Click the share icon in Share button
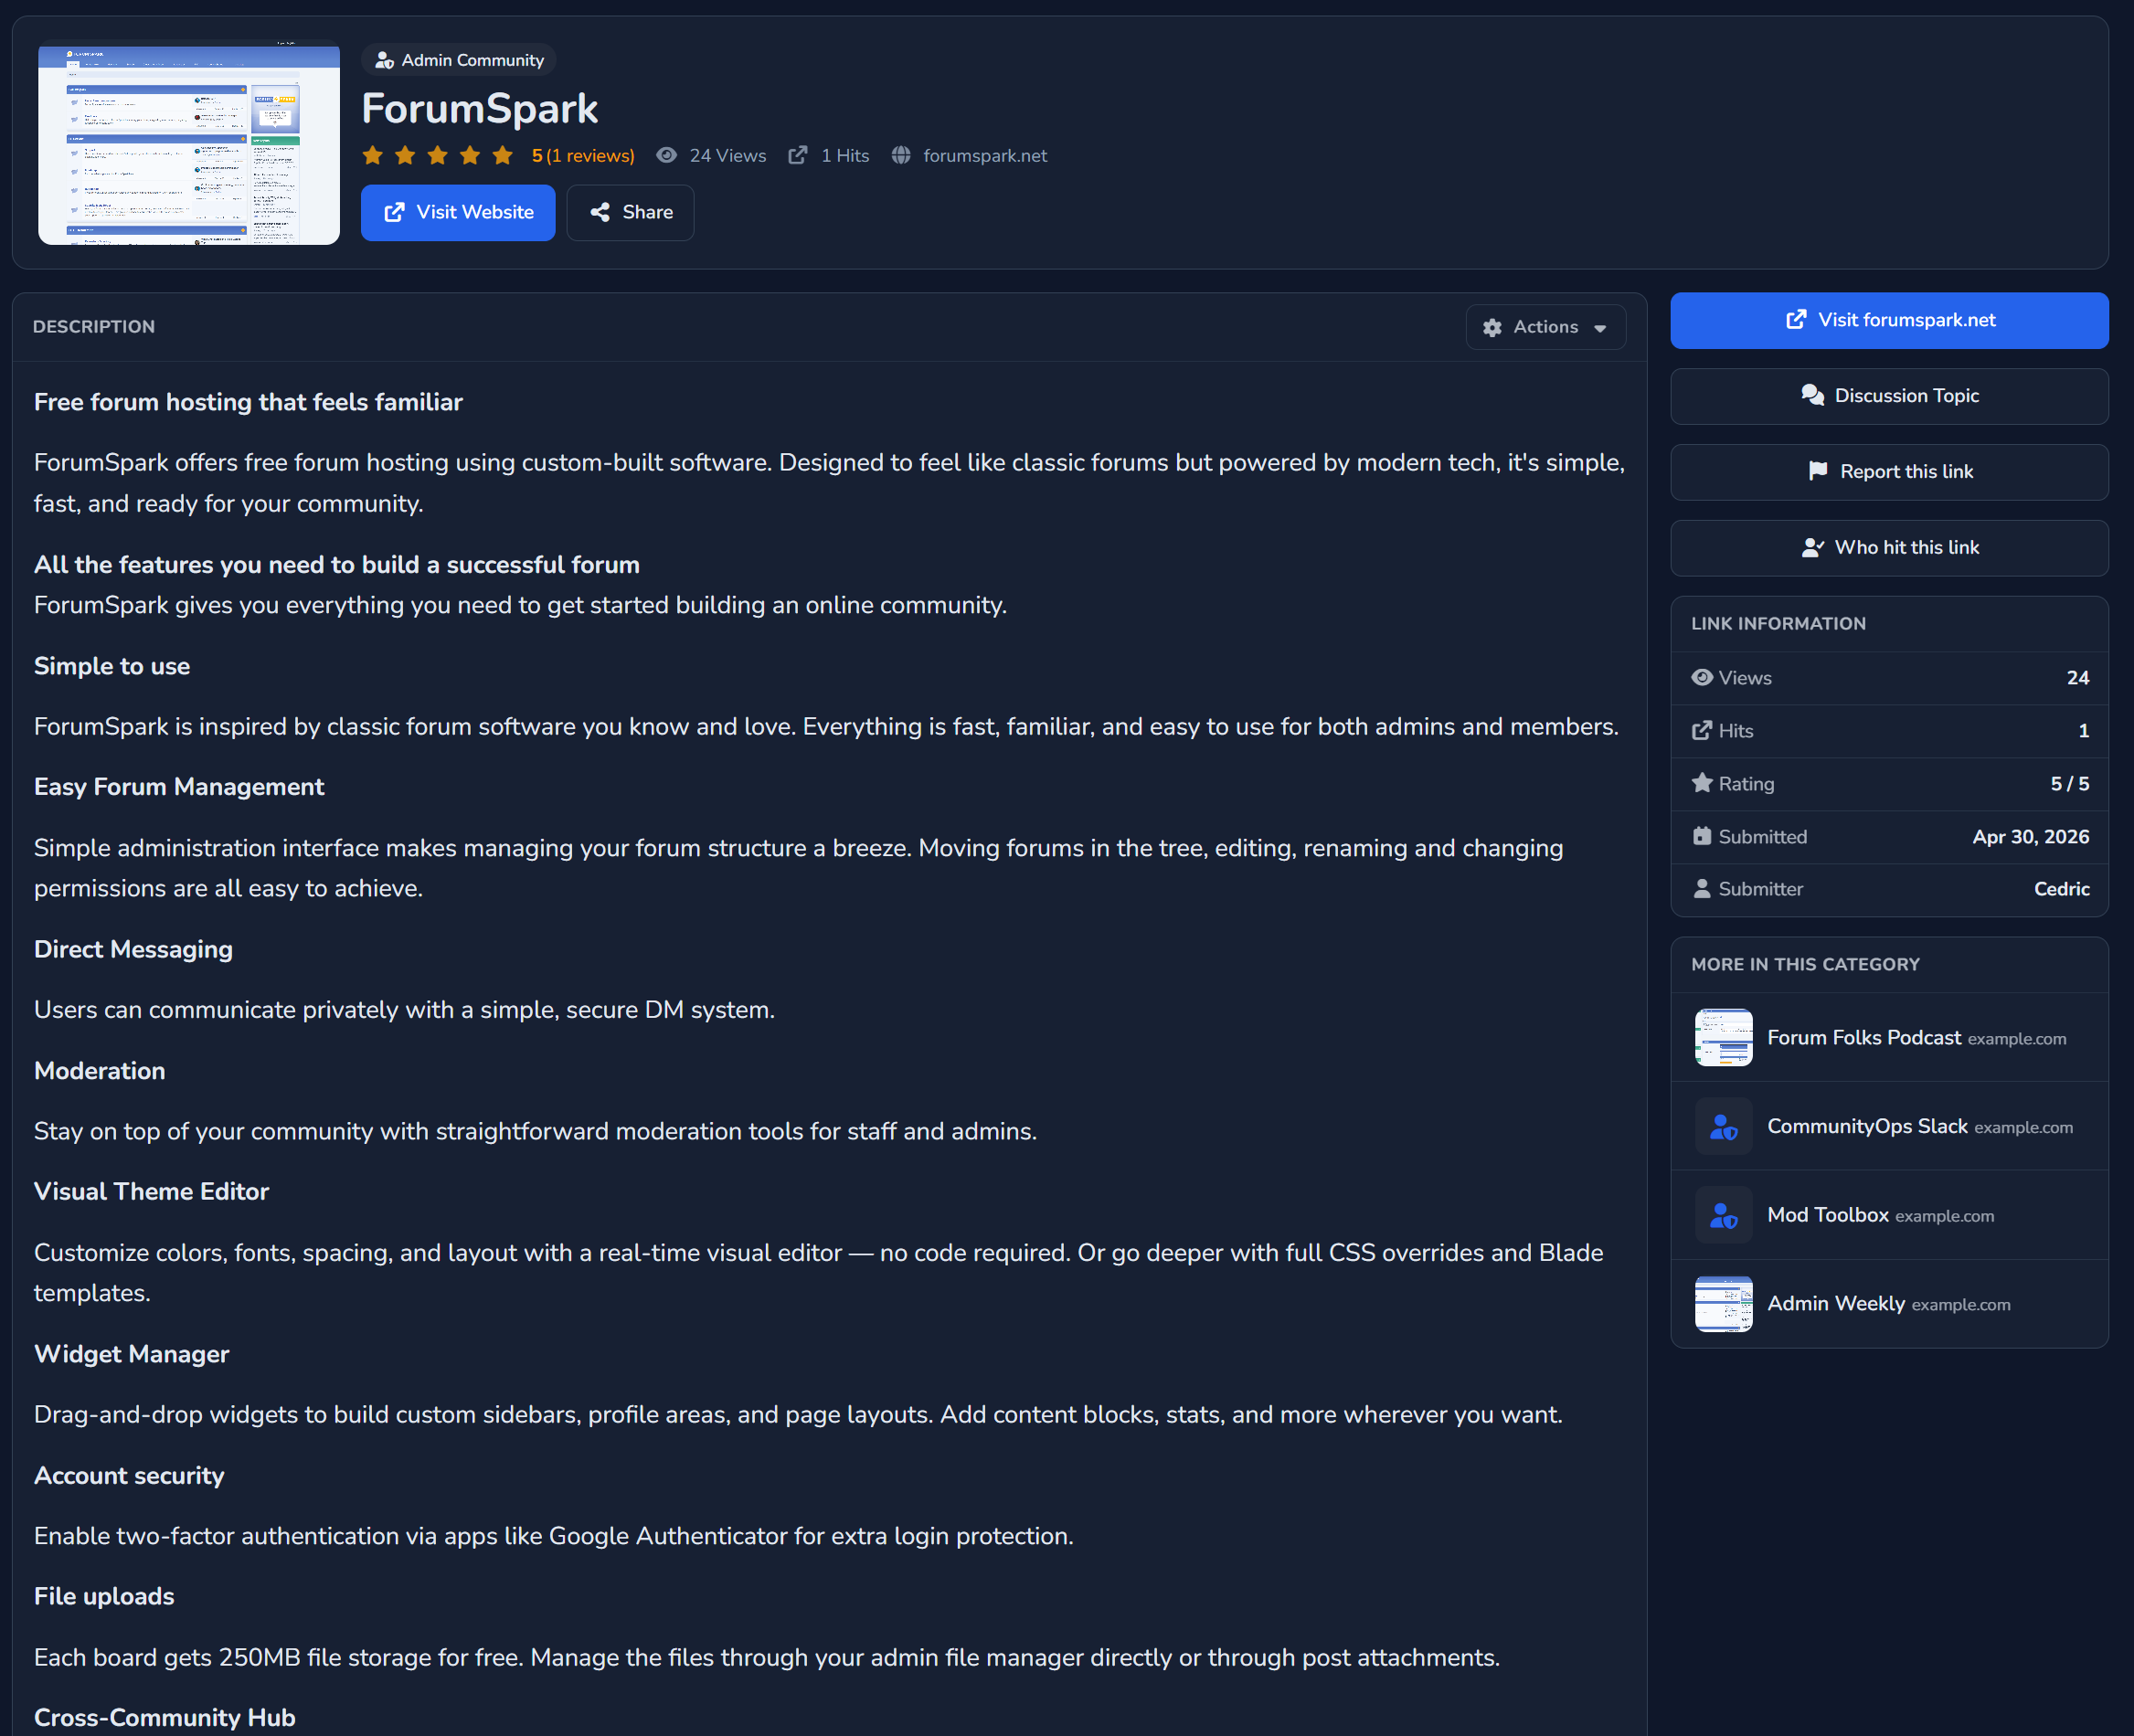 (x=600, y=212)
